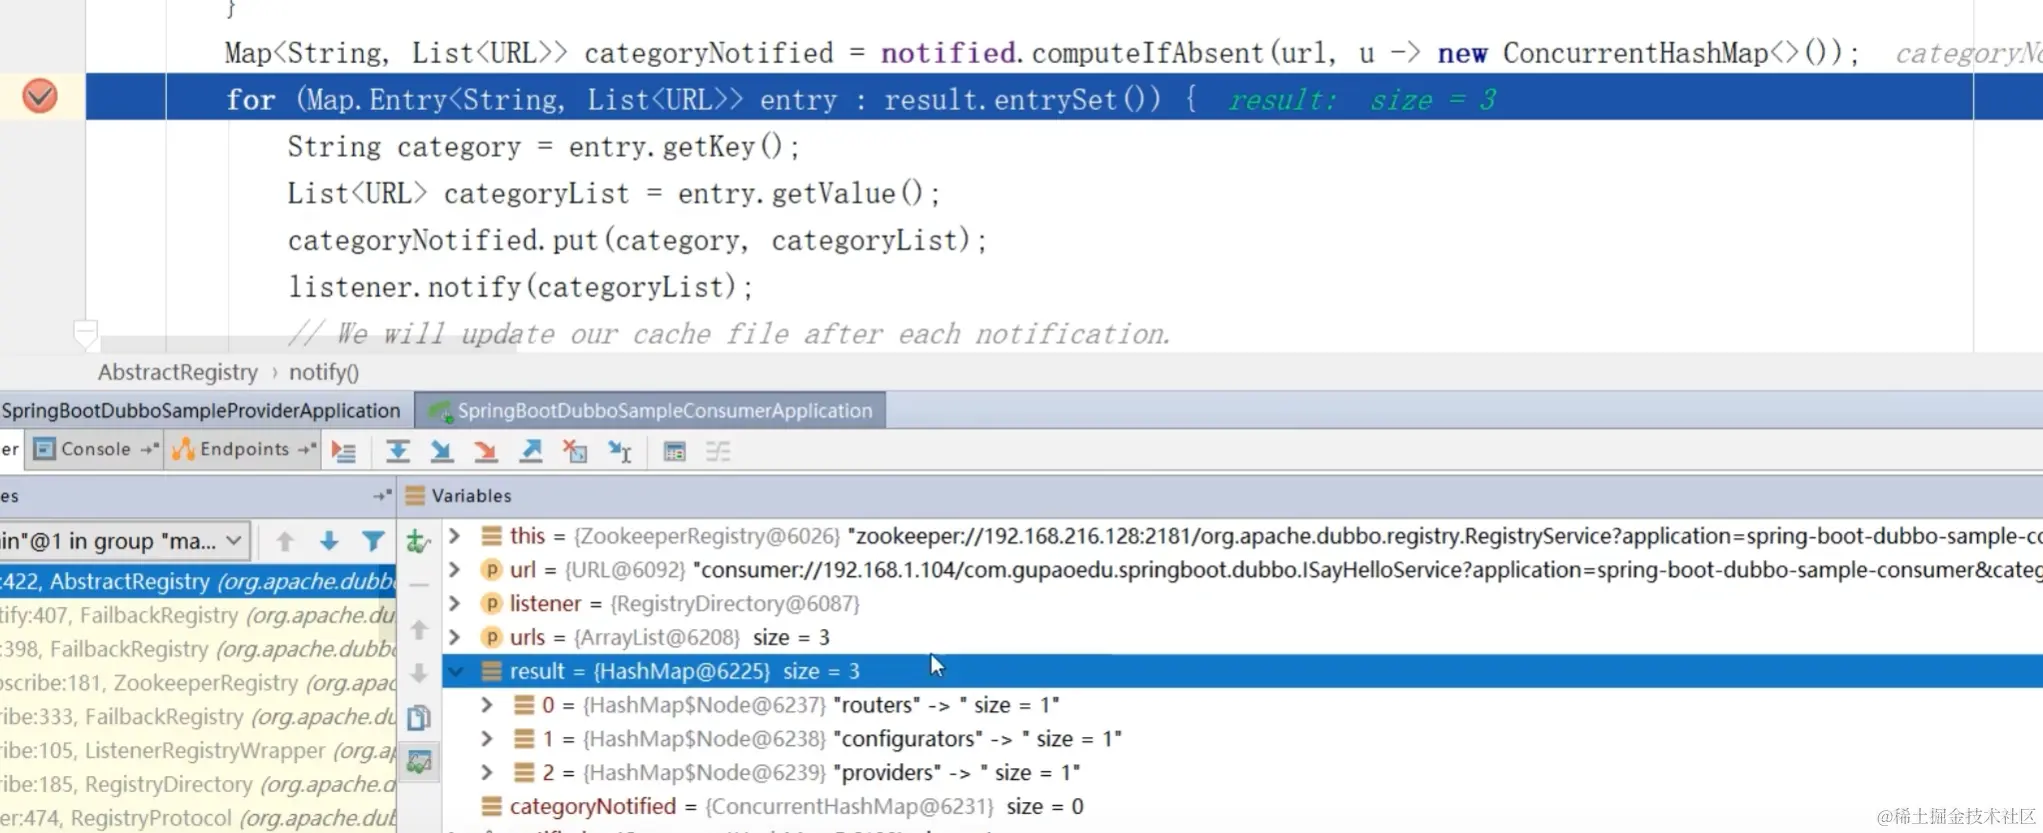Image resolution: width=2043 pixels, height=833 pixels.
Task: Click the duplicate watch copy icon
Action: [419, 718]
